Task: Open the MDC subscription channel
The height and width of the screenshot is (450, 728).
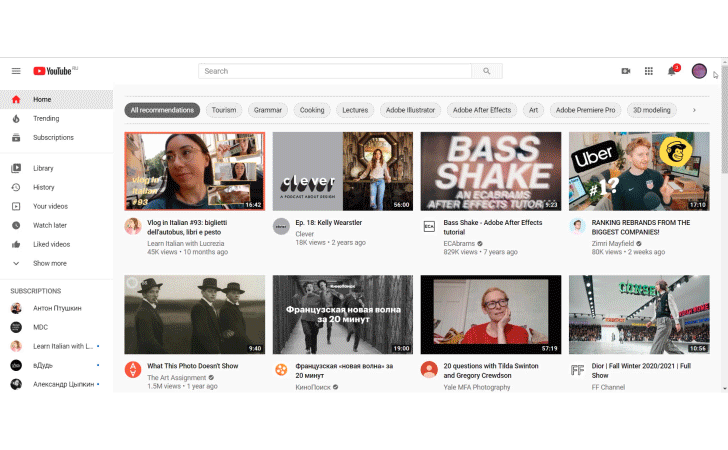Action: pyautogui.click(x=40, y=326)
